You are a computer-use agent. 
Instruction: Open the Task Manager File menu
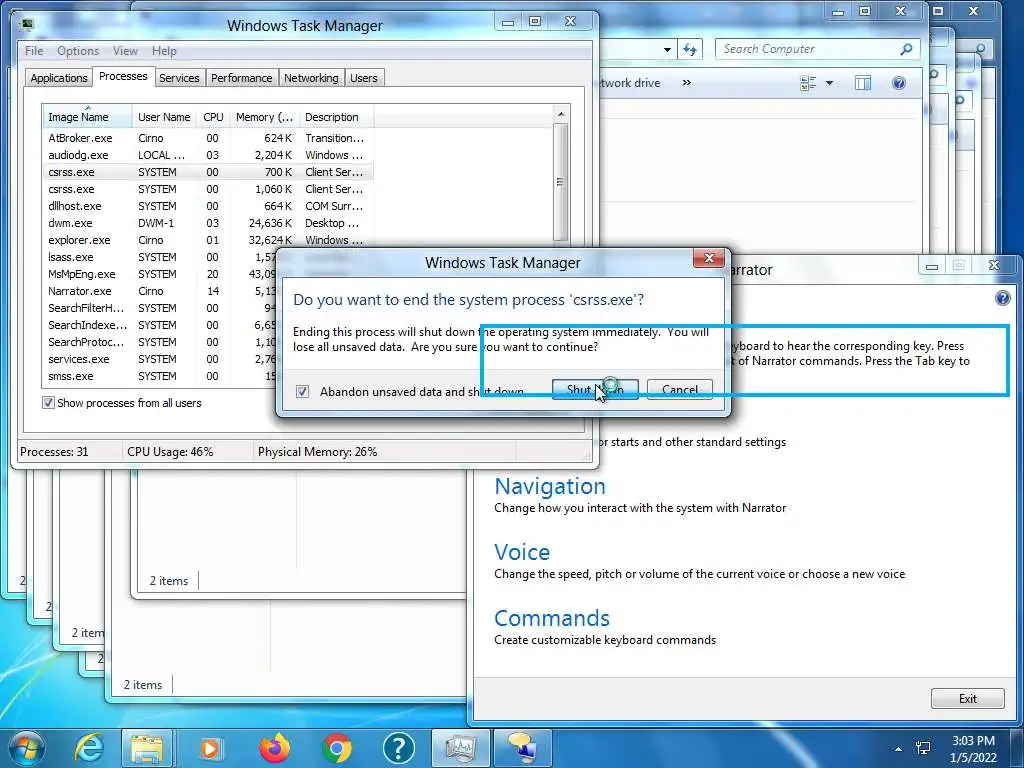(x=34, y=51)
